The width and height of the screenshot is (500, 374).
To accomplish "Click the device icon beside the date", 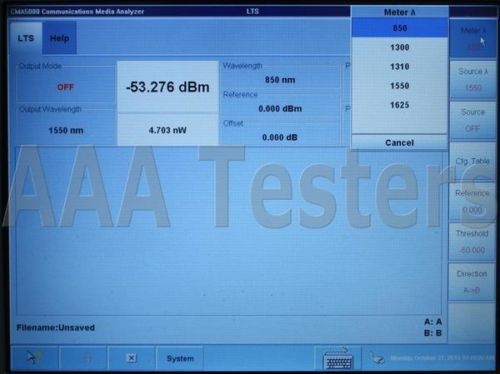I will [x=377, y=359].
